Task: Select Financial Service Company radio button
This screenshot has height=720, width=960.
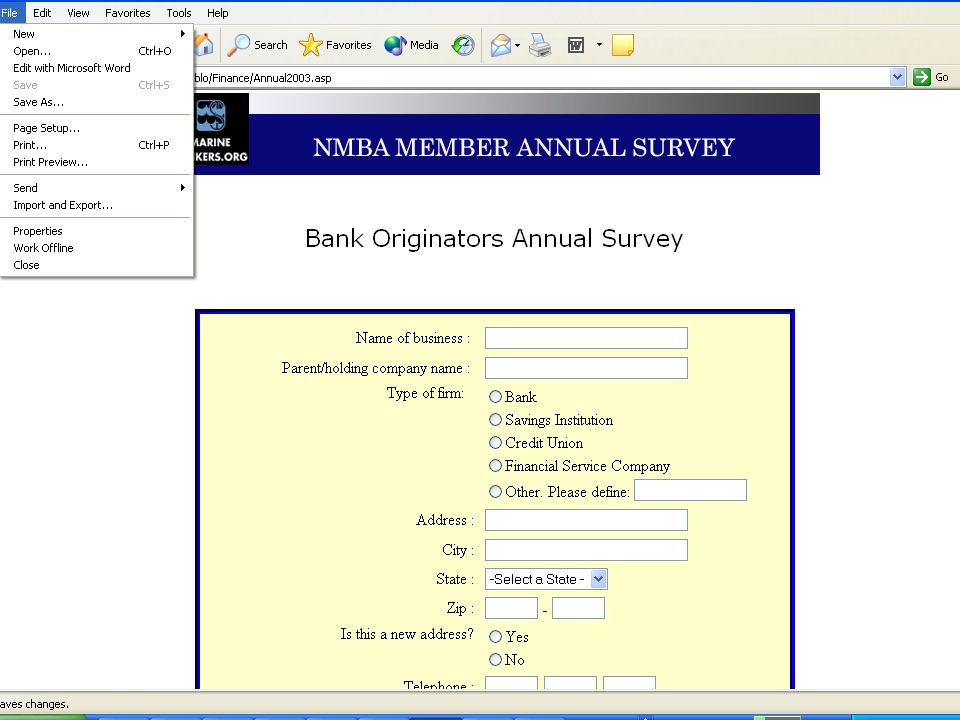Action: coord(495,465)
